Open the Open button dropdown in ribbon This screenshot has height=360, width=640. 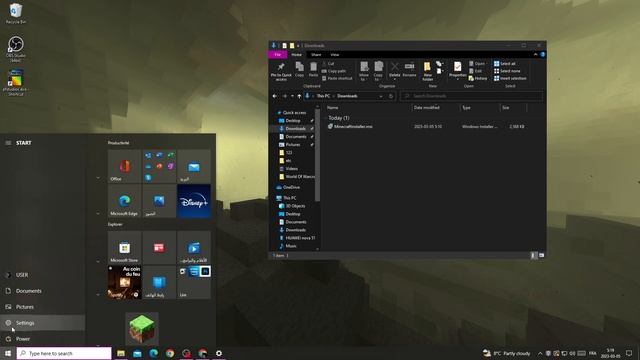477,64
